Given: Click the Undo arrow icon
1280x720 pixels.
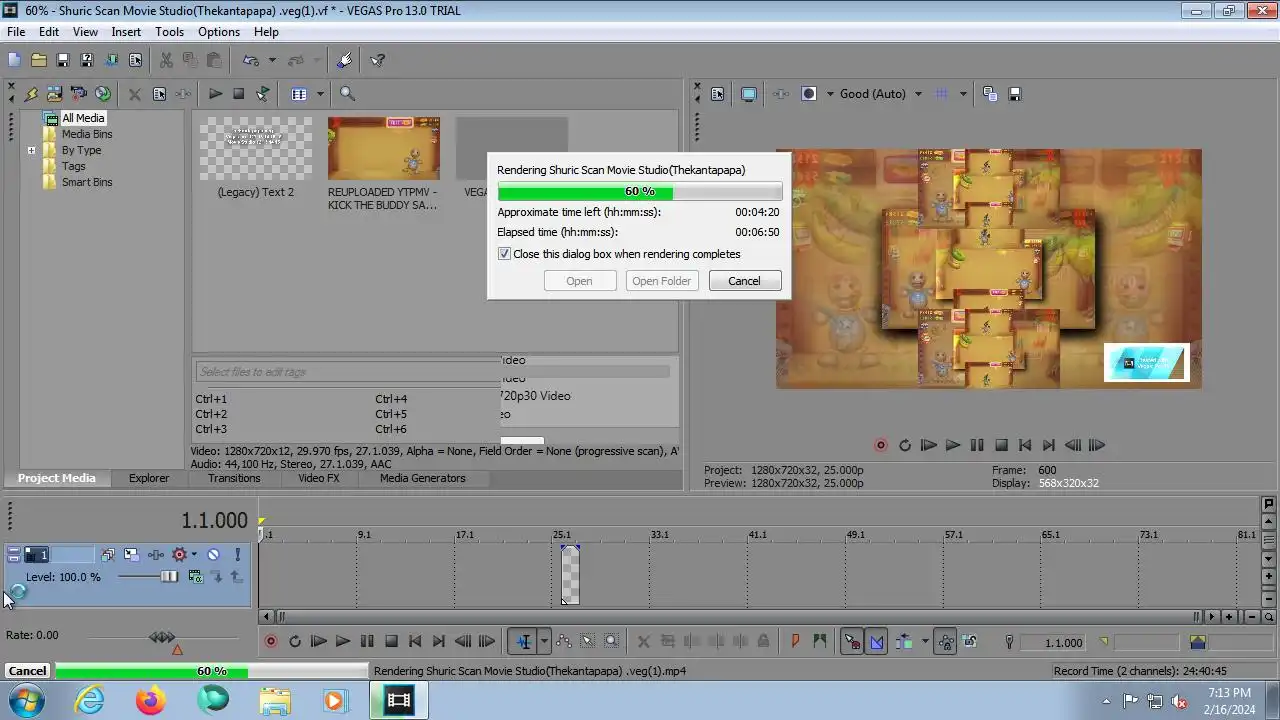Looking at the screenshot, I should 251,60.
